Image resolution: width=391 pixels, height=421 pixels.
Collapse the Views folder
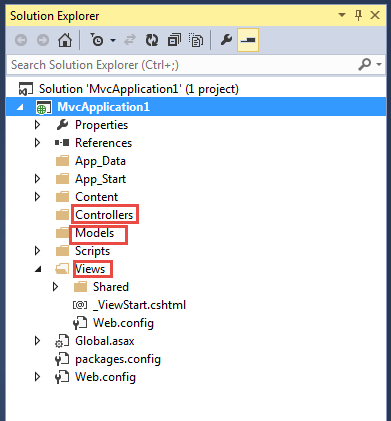pos(38,269)
